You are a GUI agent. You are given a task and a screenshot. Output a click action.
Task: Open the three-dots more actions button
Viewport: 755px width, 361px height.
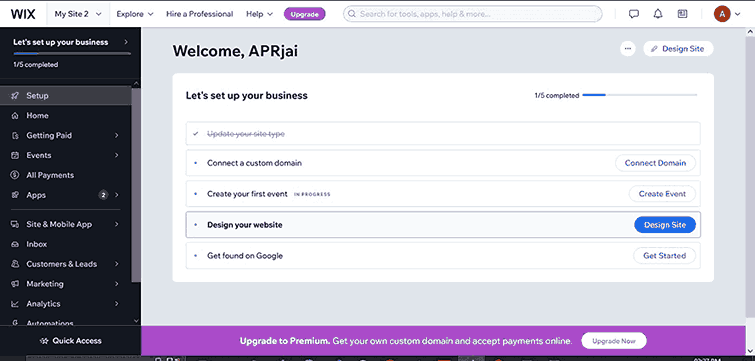coord(627,49)
